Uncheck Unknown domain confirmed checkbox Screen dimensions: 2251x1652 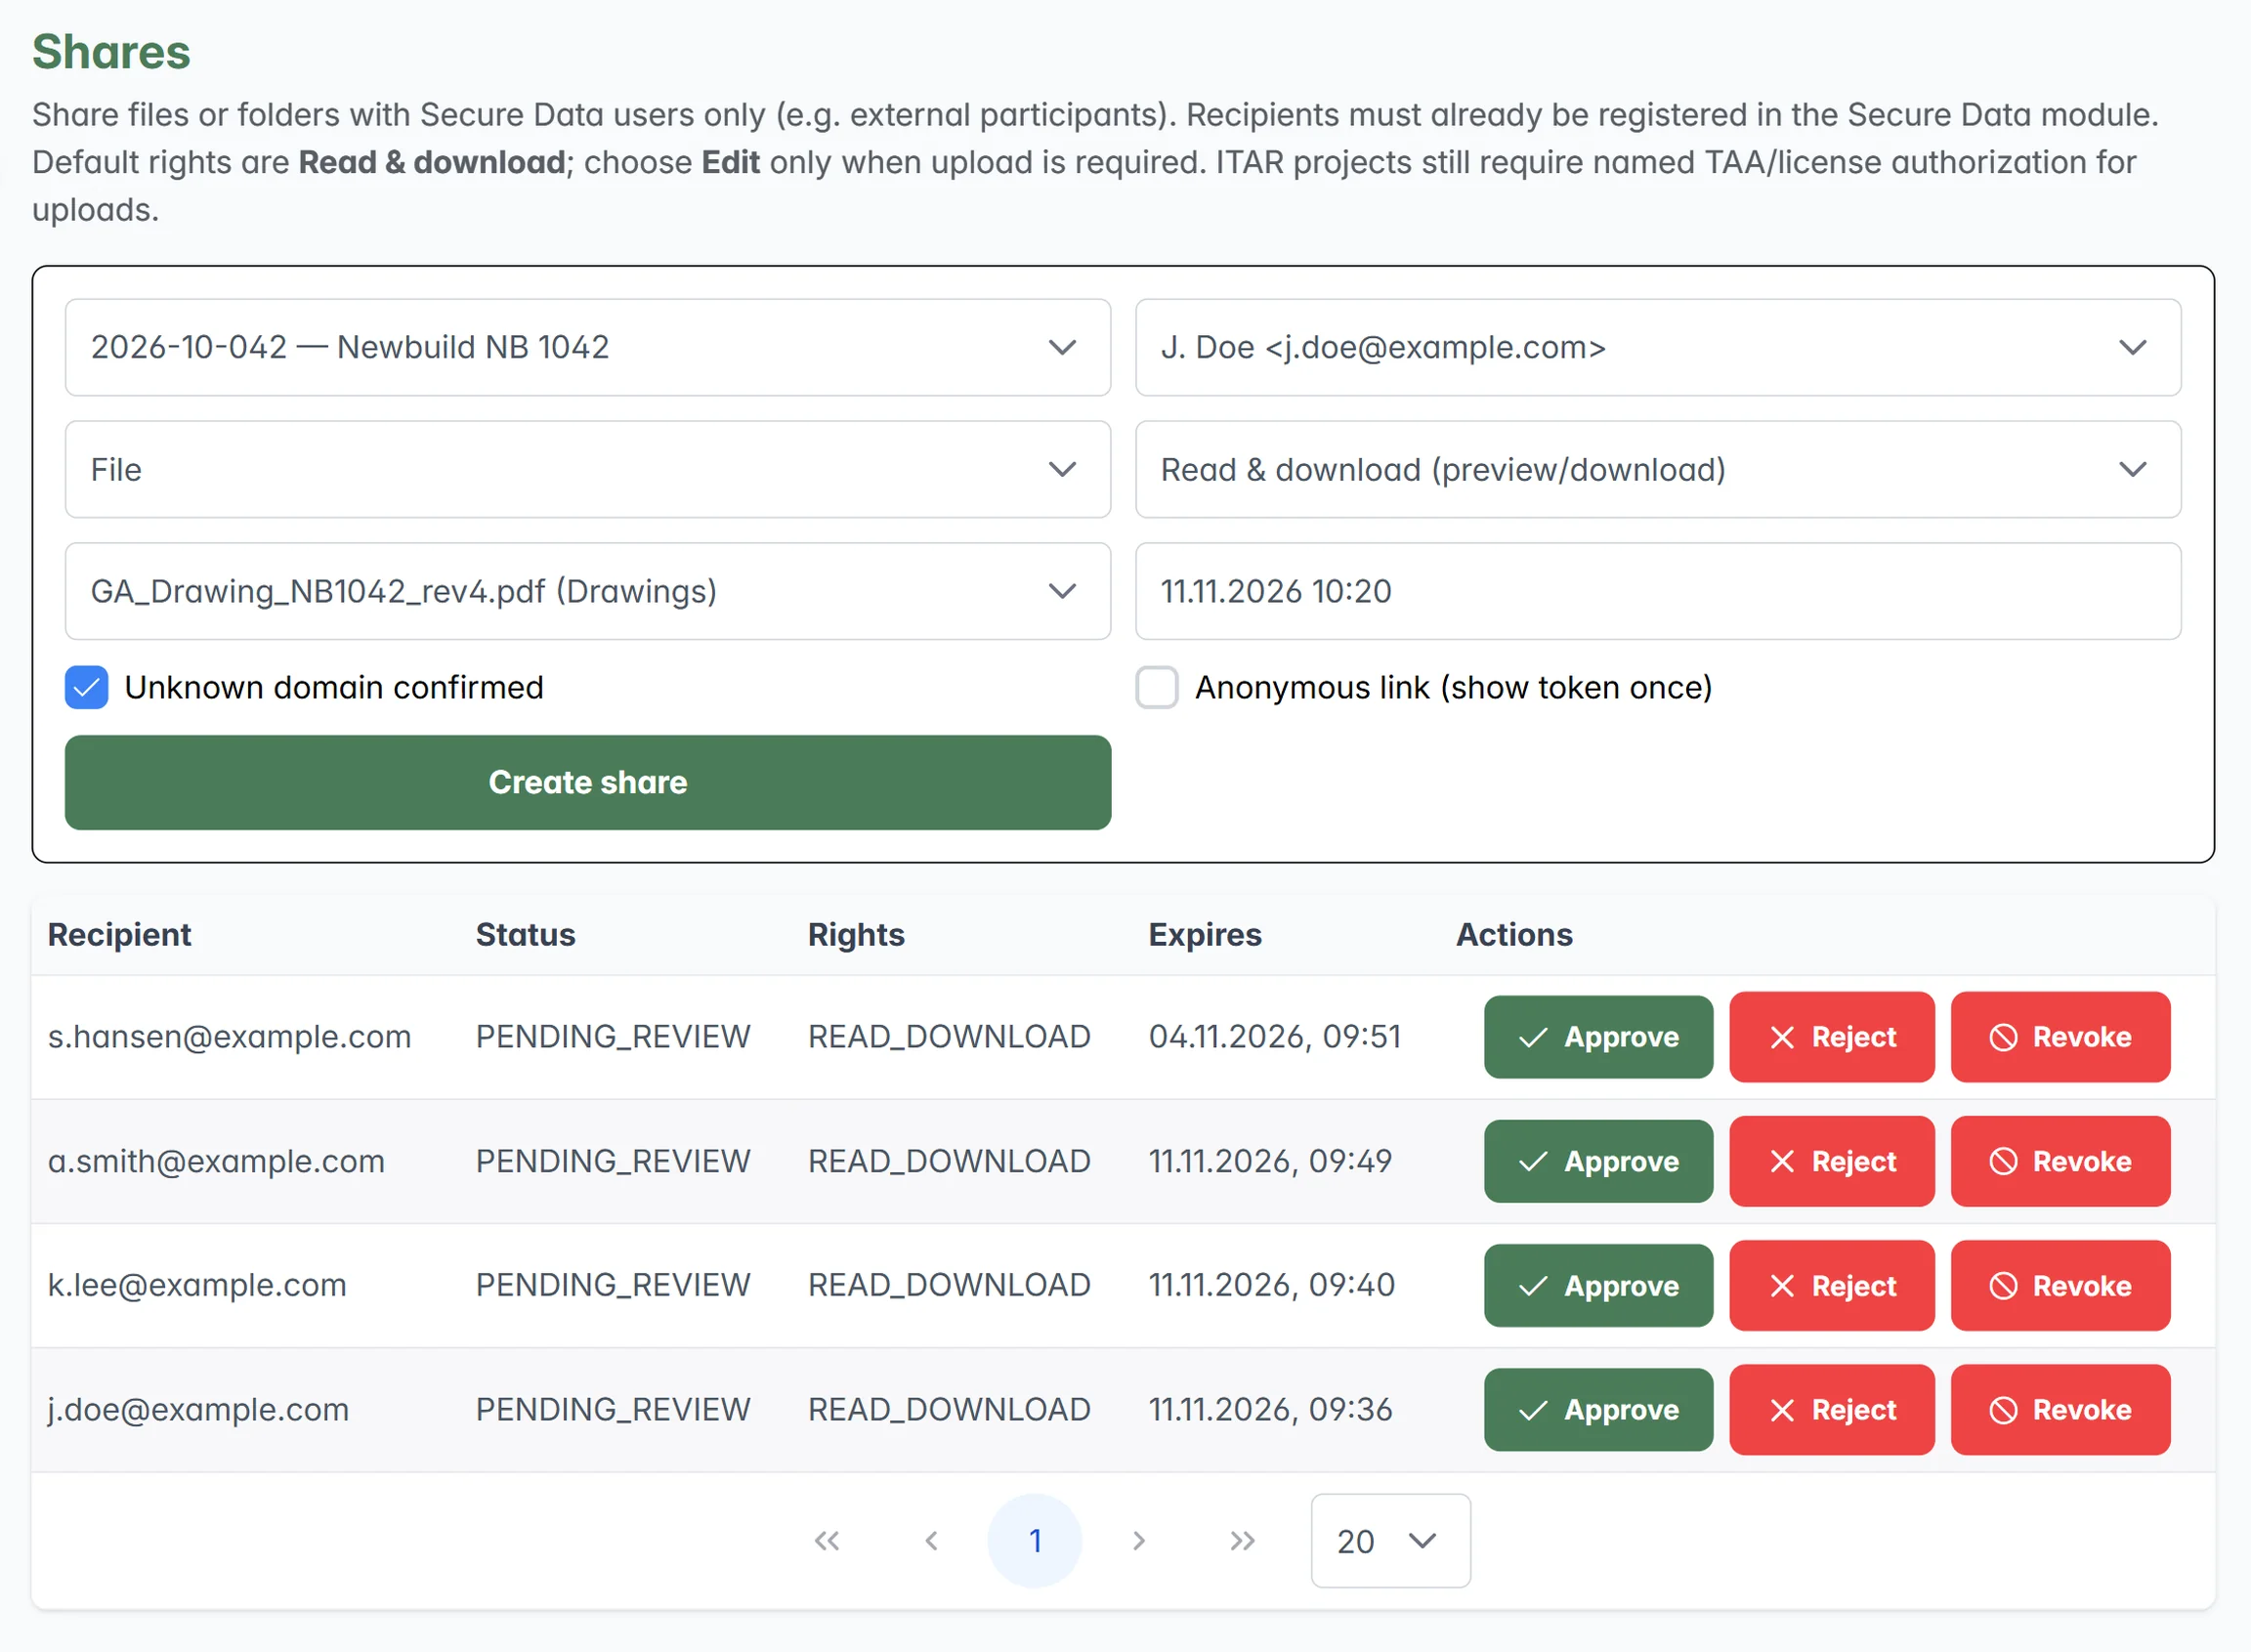point(87,688)
